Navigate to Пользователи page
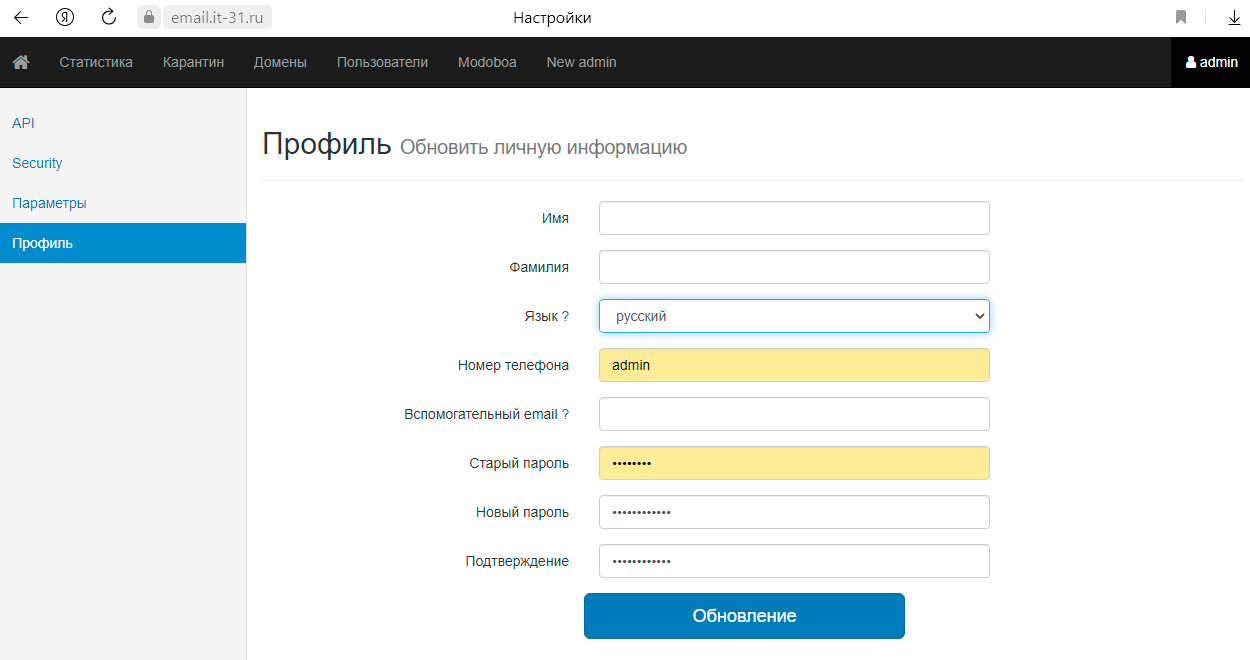Screen dimensions: 1250x660 click(382, 62)
